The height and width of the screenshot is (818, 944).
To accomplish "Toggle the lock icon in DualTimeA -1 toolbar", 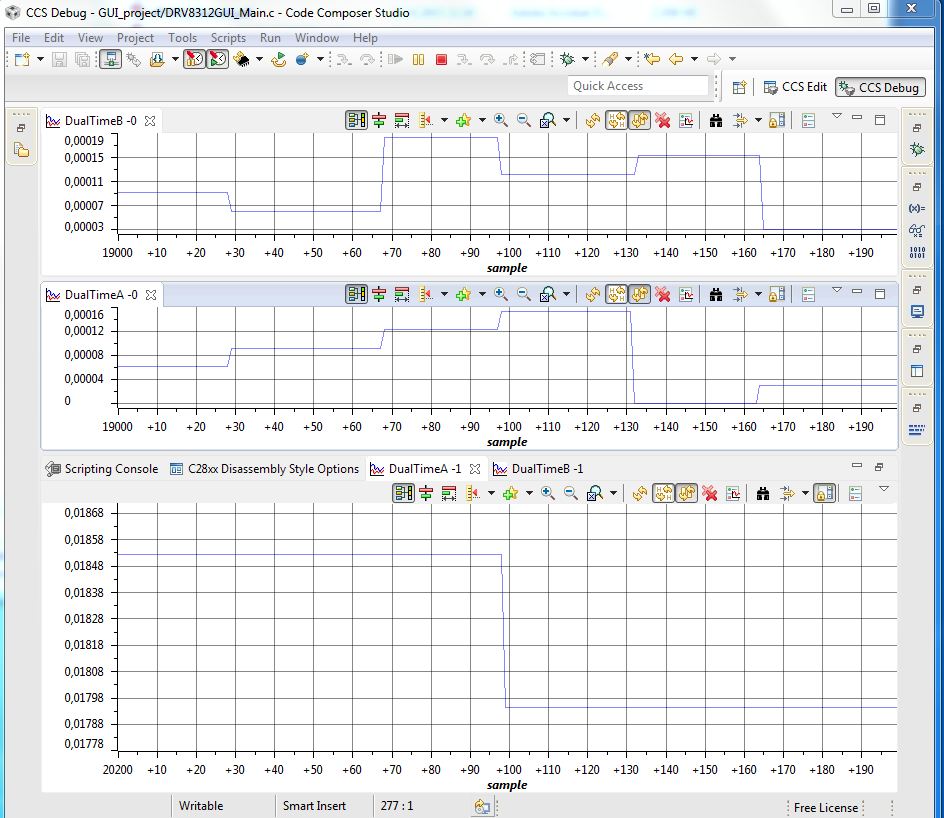I will click(x=824, y=494).
